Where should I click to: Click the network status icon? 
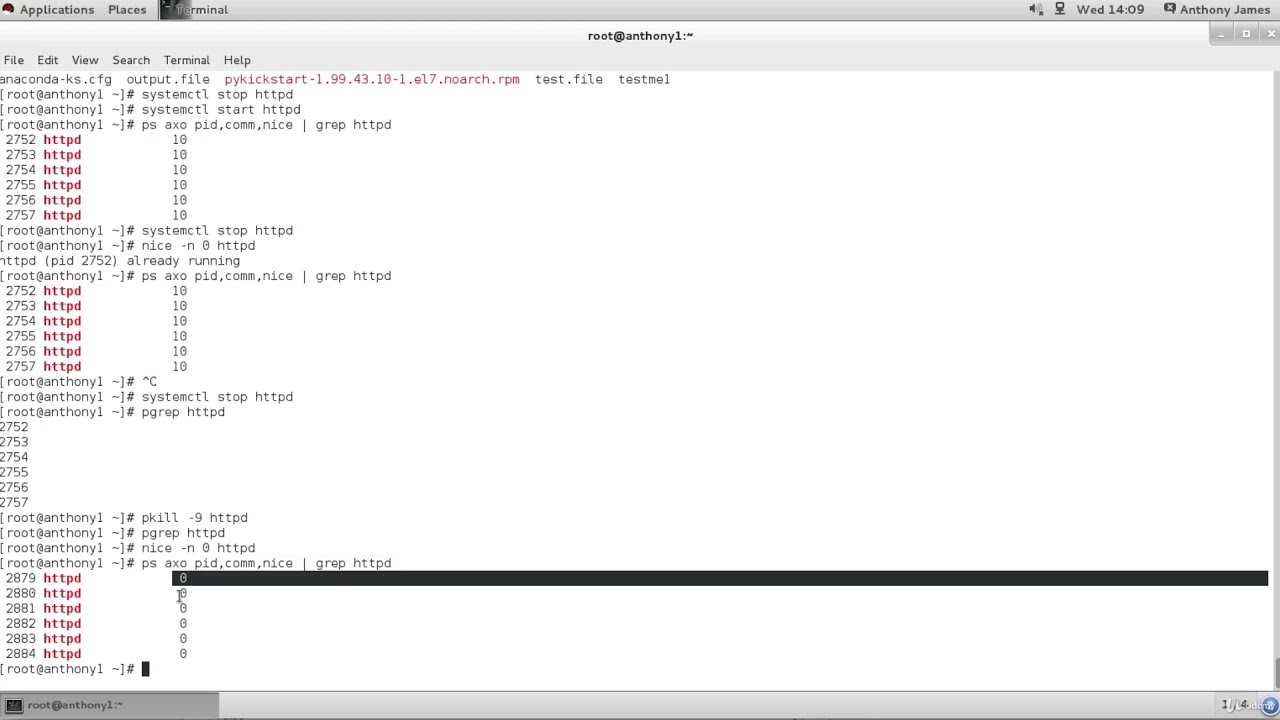(1059, 9)
